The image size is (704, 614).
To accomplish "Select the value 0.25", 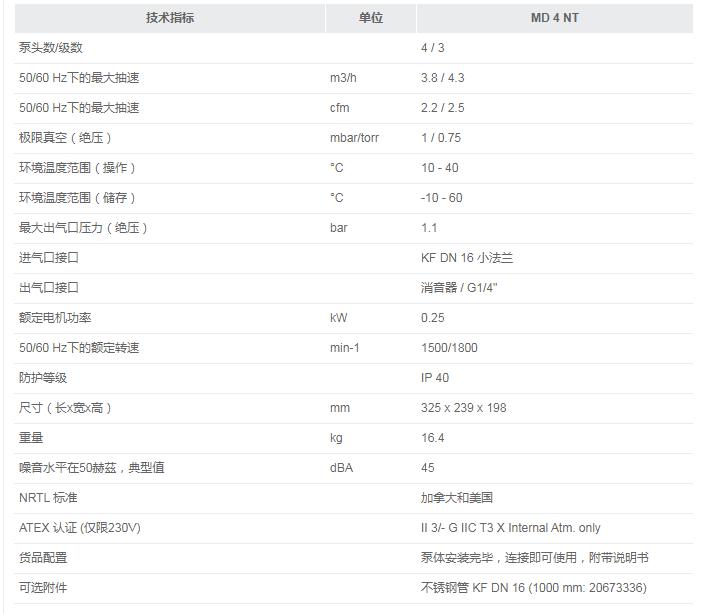I will click(x=433, y=318).
